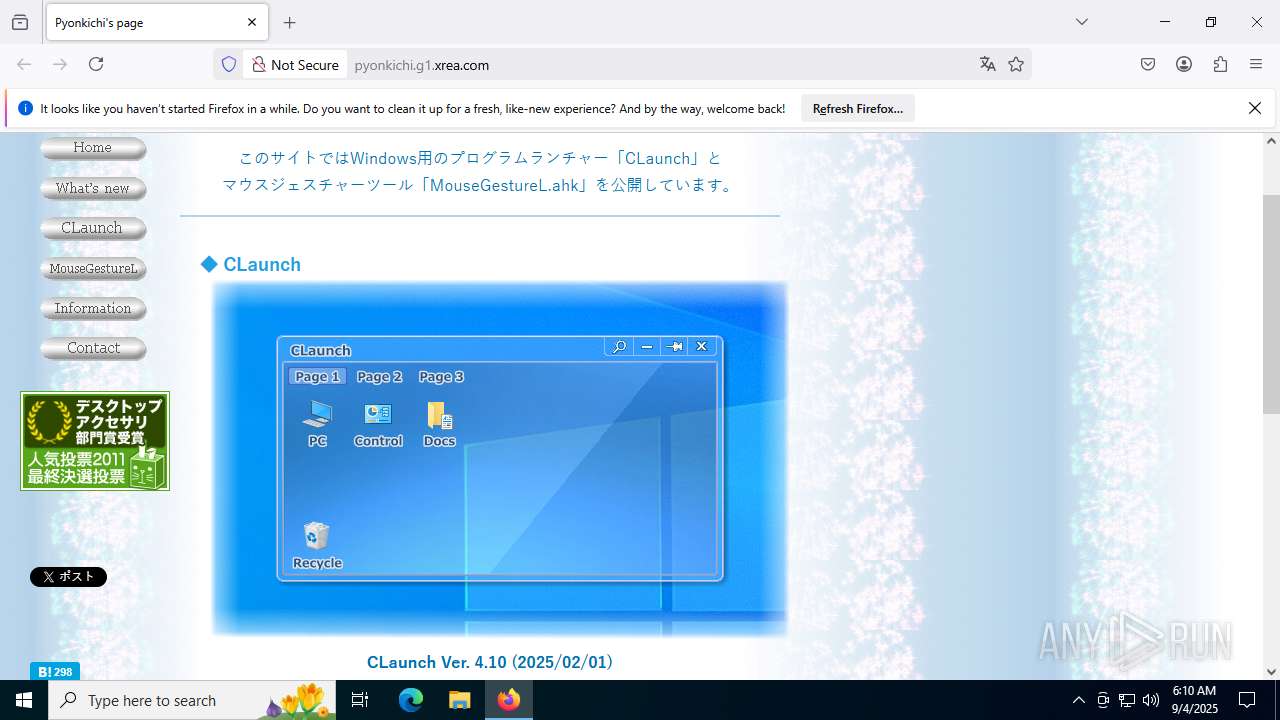Show hidden system tray icons
The height and width of the screenshot is (720, 1280).
pos(1078,700)
